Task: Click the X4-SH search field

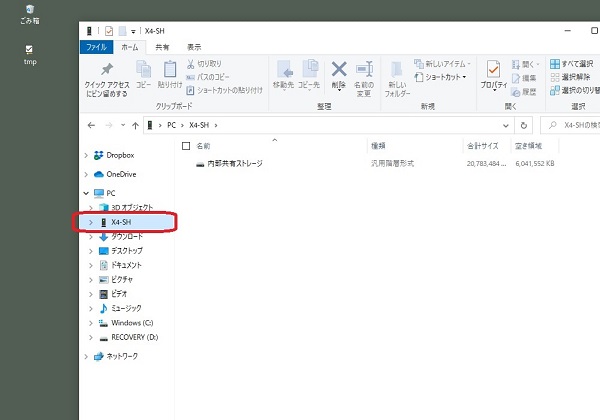Action: click(570, 125)
